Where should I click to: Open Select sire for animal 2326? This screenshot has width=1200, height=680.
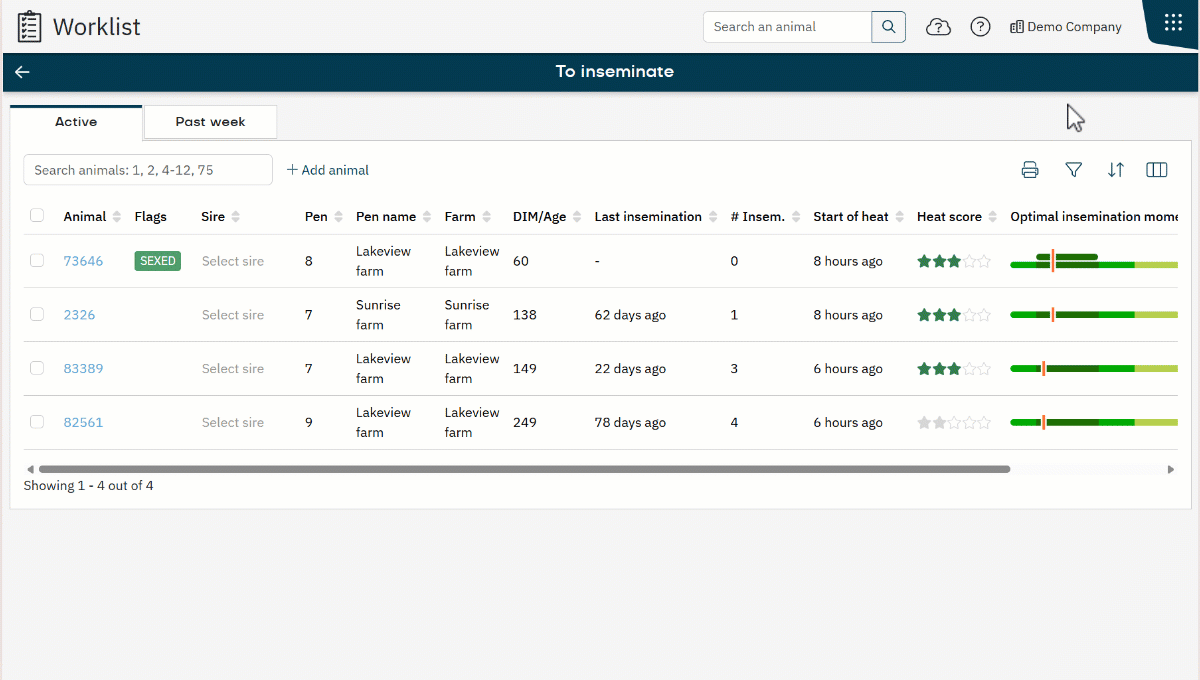coord(233,315)
